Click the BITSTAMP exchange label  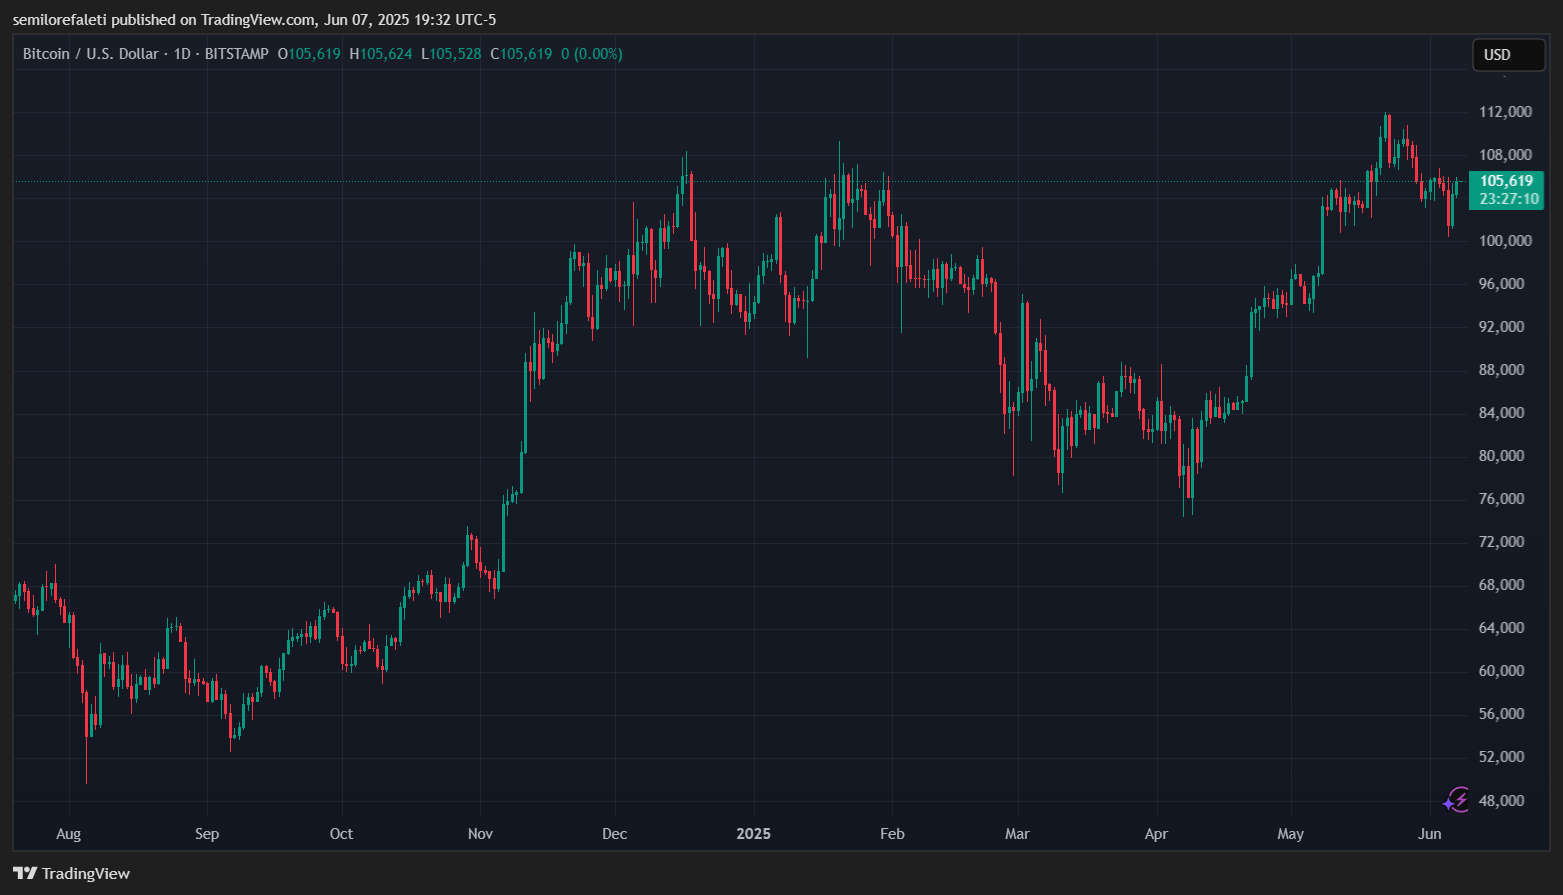pyautogui.click(x=236, y=54)
